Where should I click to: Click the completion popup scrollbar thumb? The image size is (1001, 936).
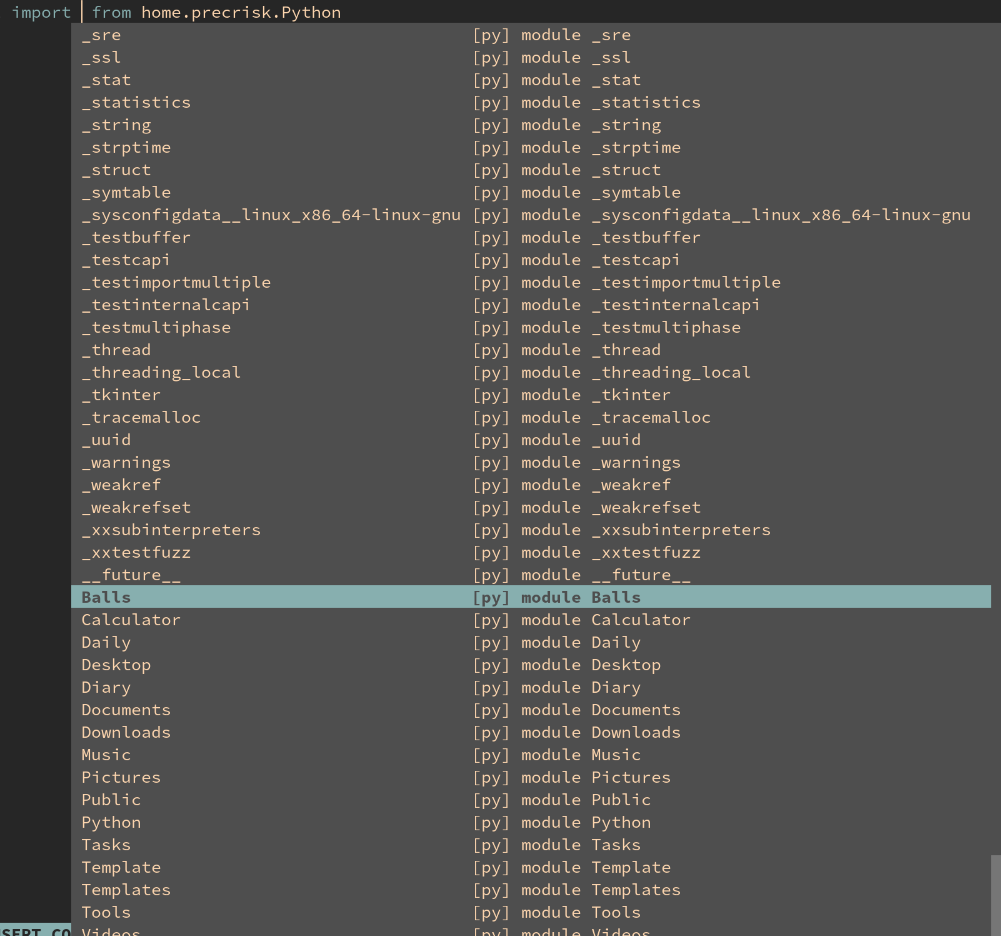click(x=996, y=896)
